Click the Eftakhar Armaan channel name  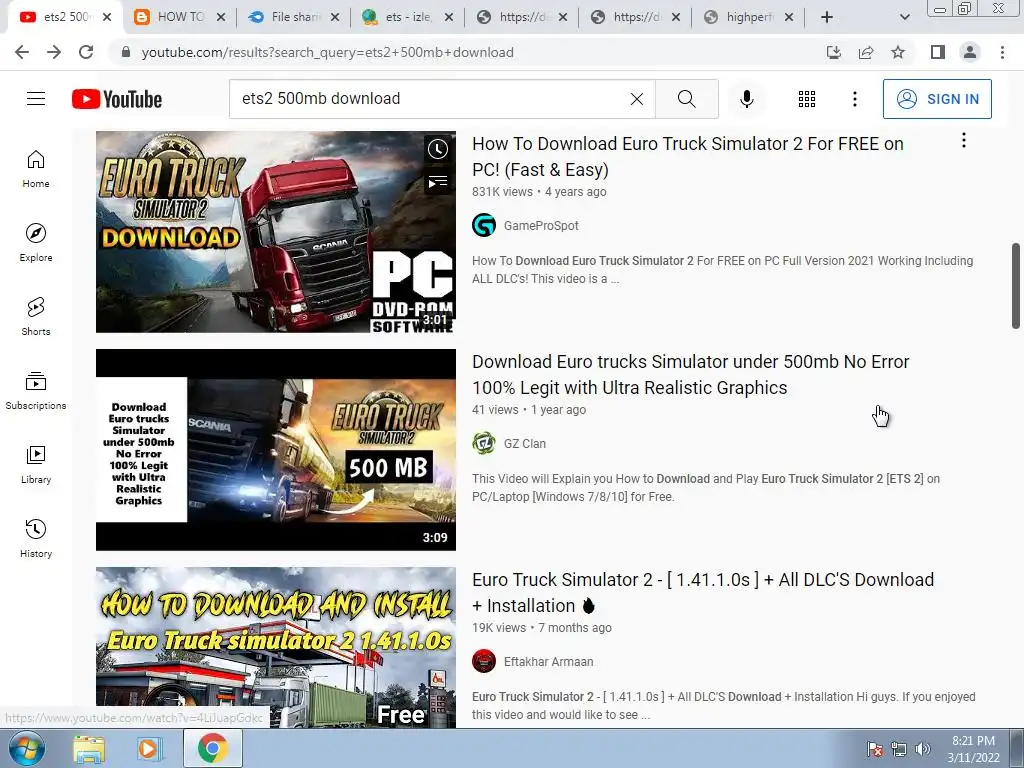click(549, 662)
